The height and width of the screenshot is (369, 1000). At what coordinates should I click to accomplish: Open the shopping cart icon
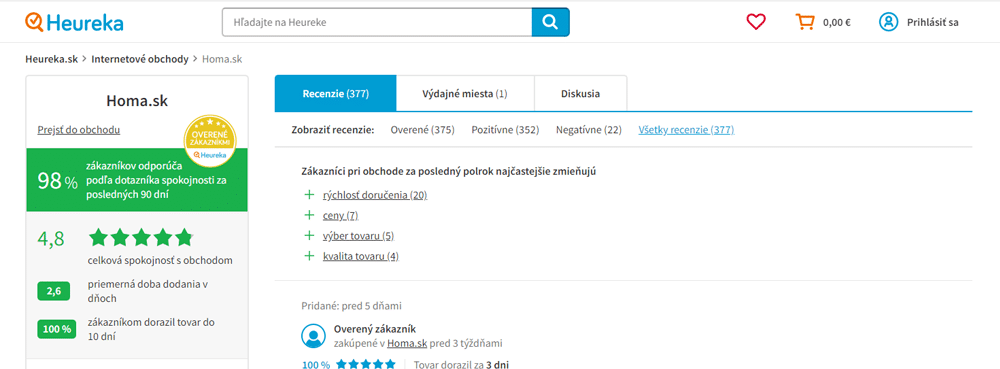pos(805,22)
